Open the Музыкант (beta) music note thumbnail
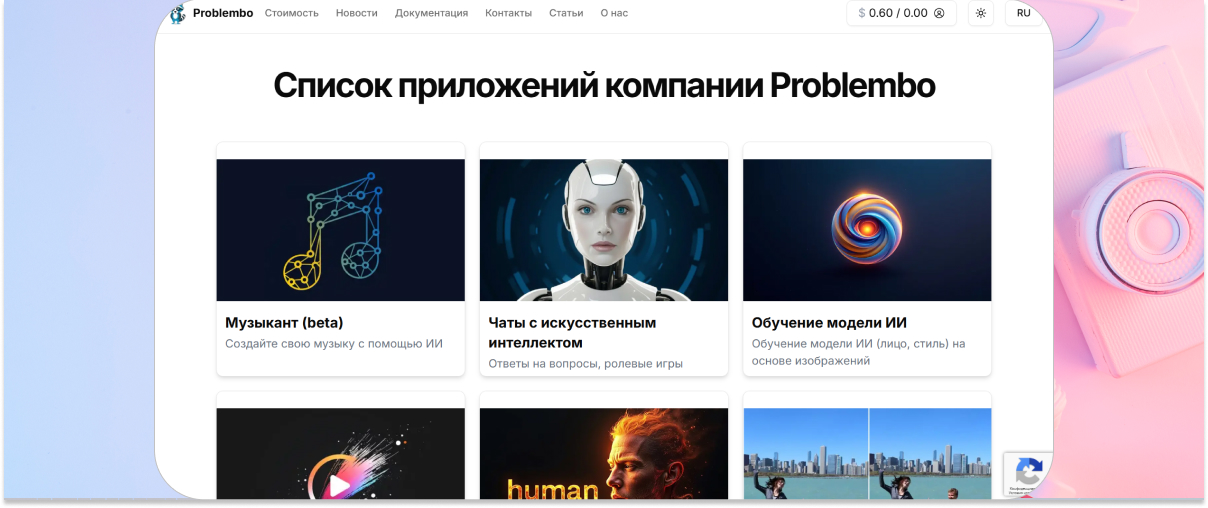The image size is (1208, 508). click(341, 230)
